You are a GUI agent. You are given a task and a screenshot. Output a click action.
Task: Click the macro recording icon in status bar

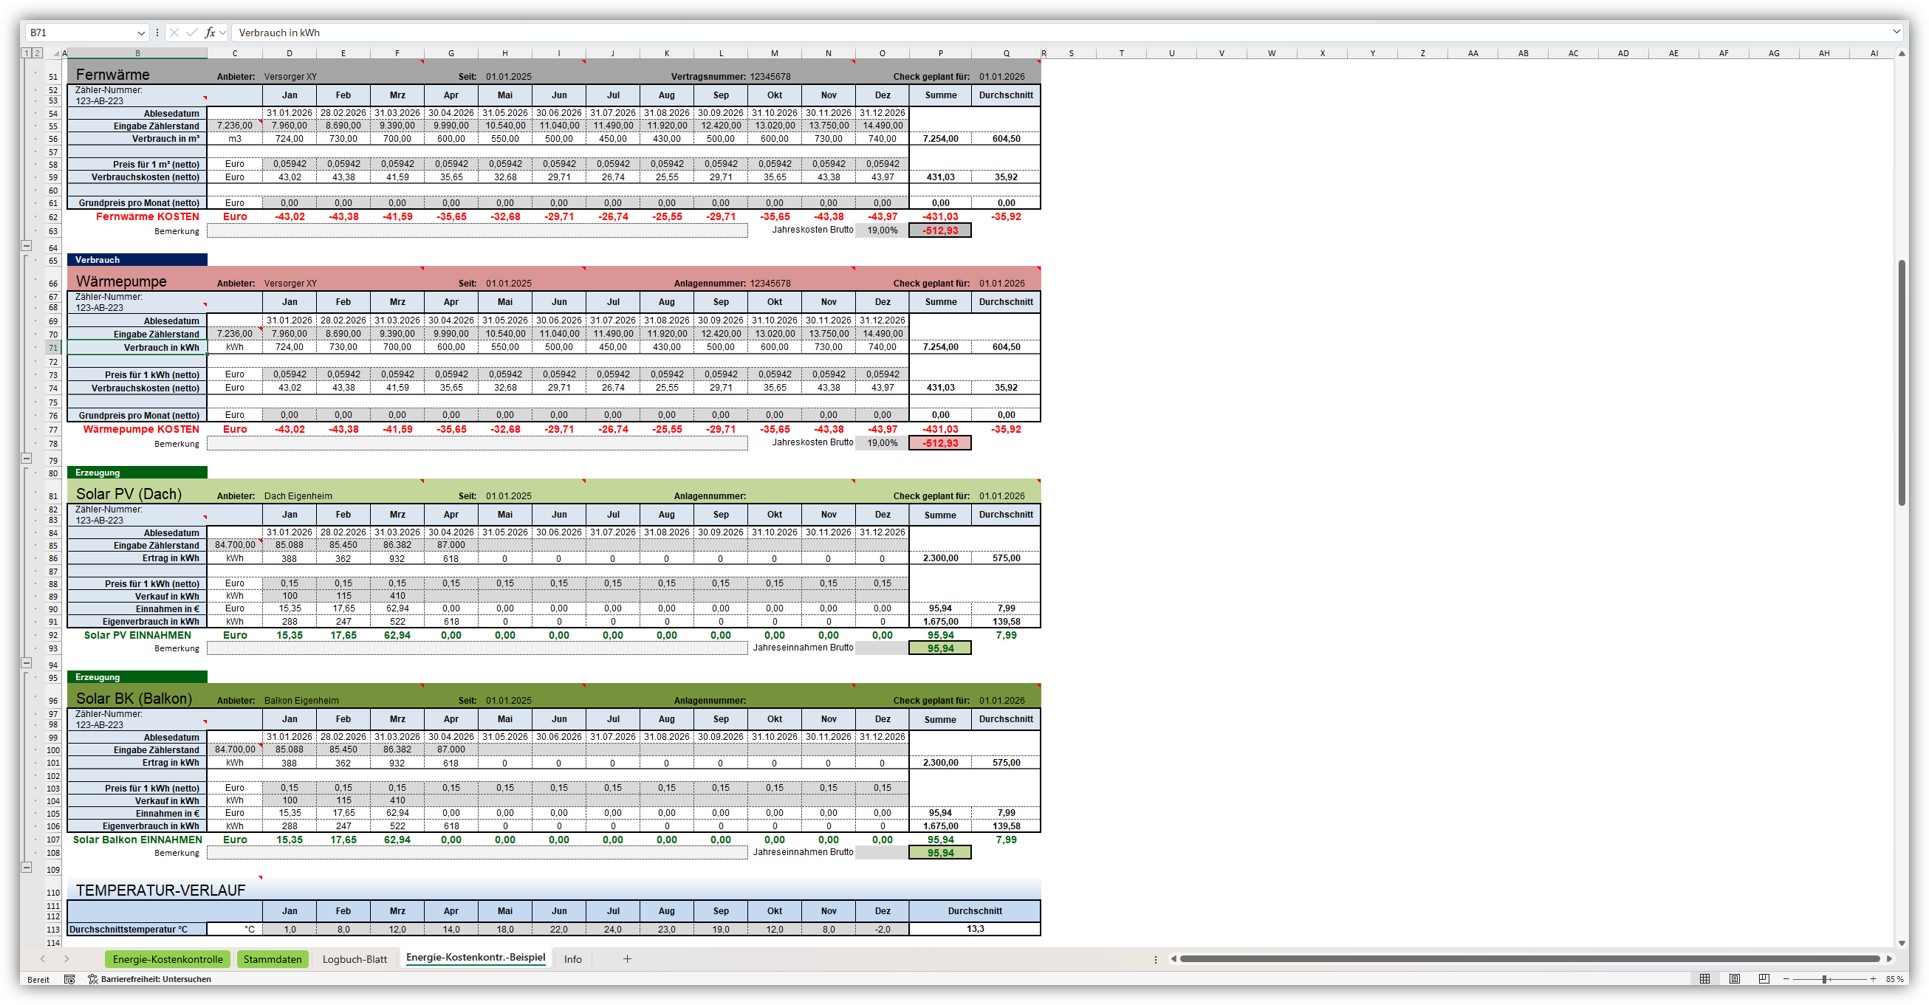(x=69, y=980)
